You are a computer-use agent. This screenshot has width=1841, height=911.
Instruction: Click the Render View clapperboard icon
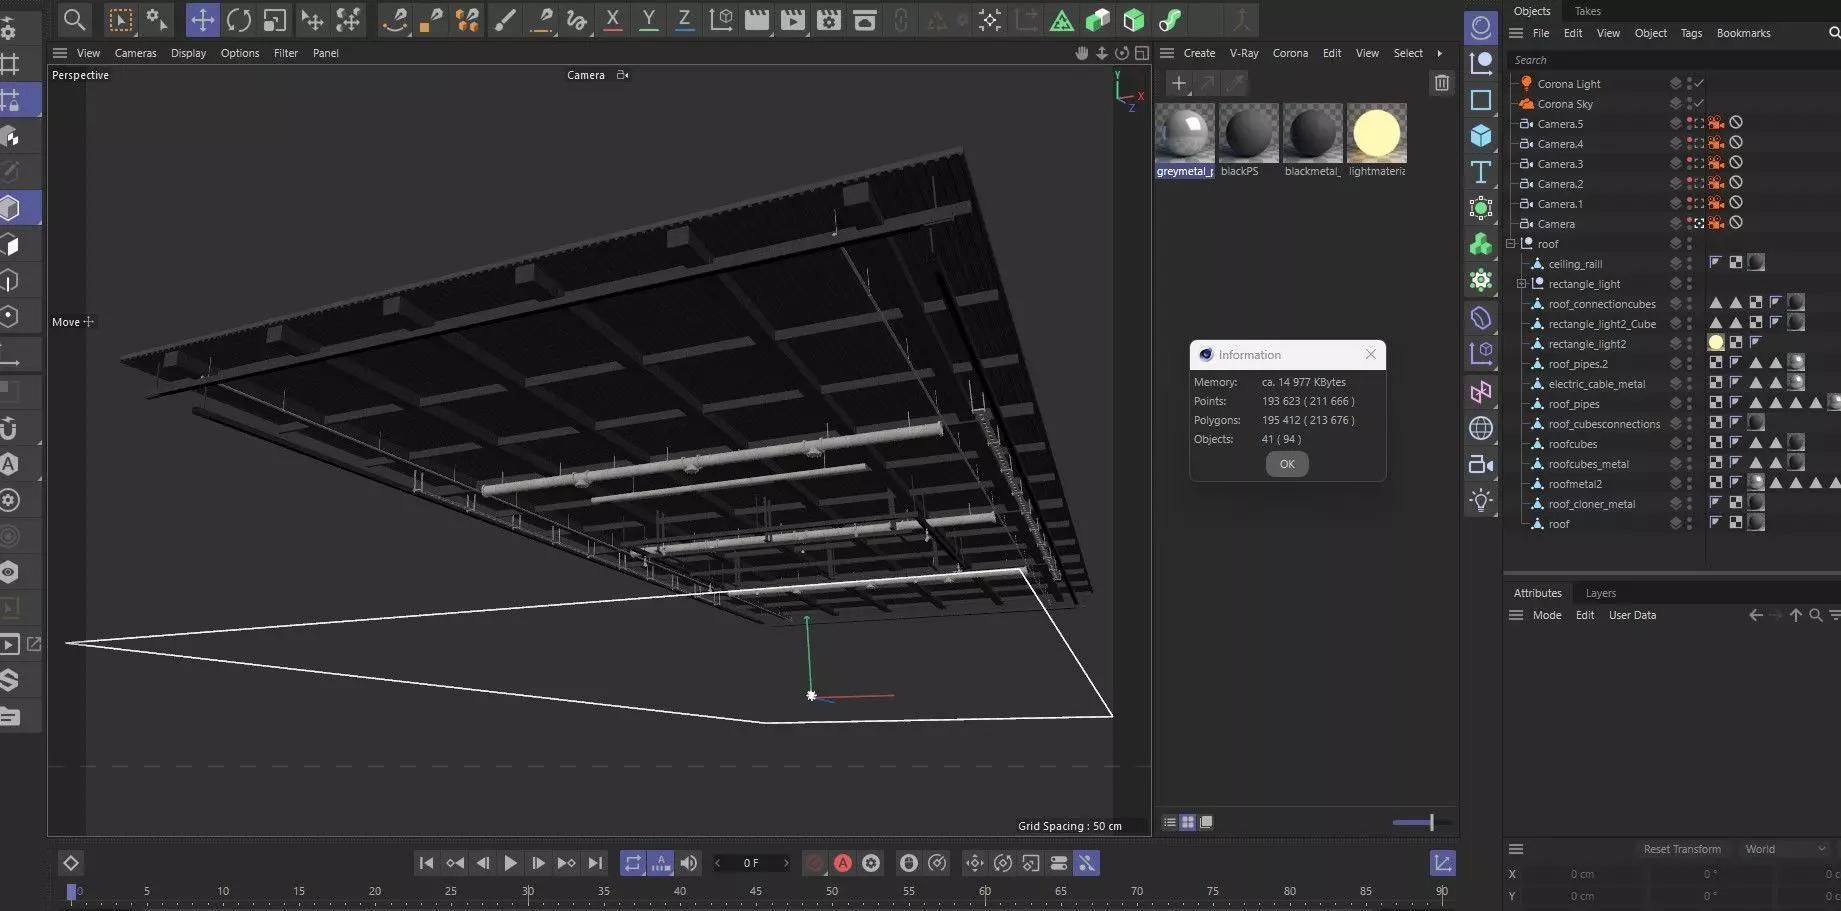pyautogui.click(x=757, y=20)
